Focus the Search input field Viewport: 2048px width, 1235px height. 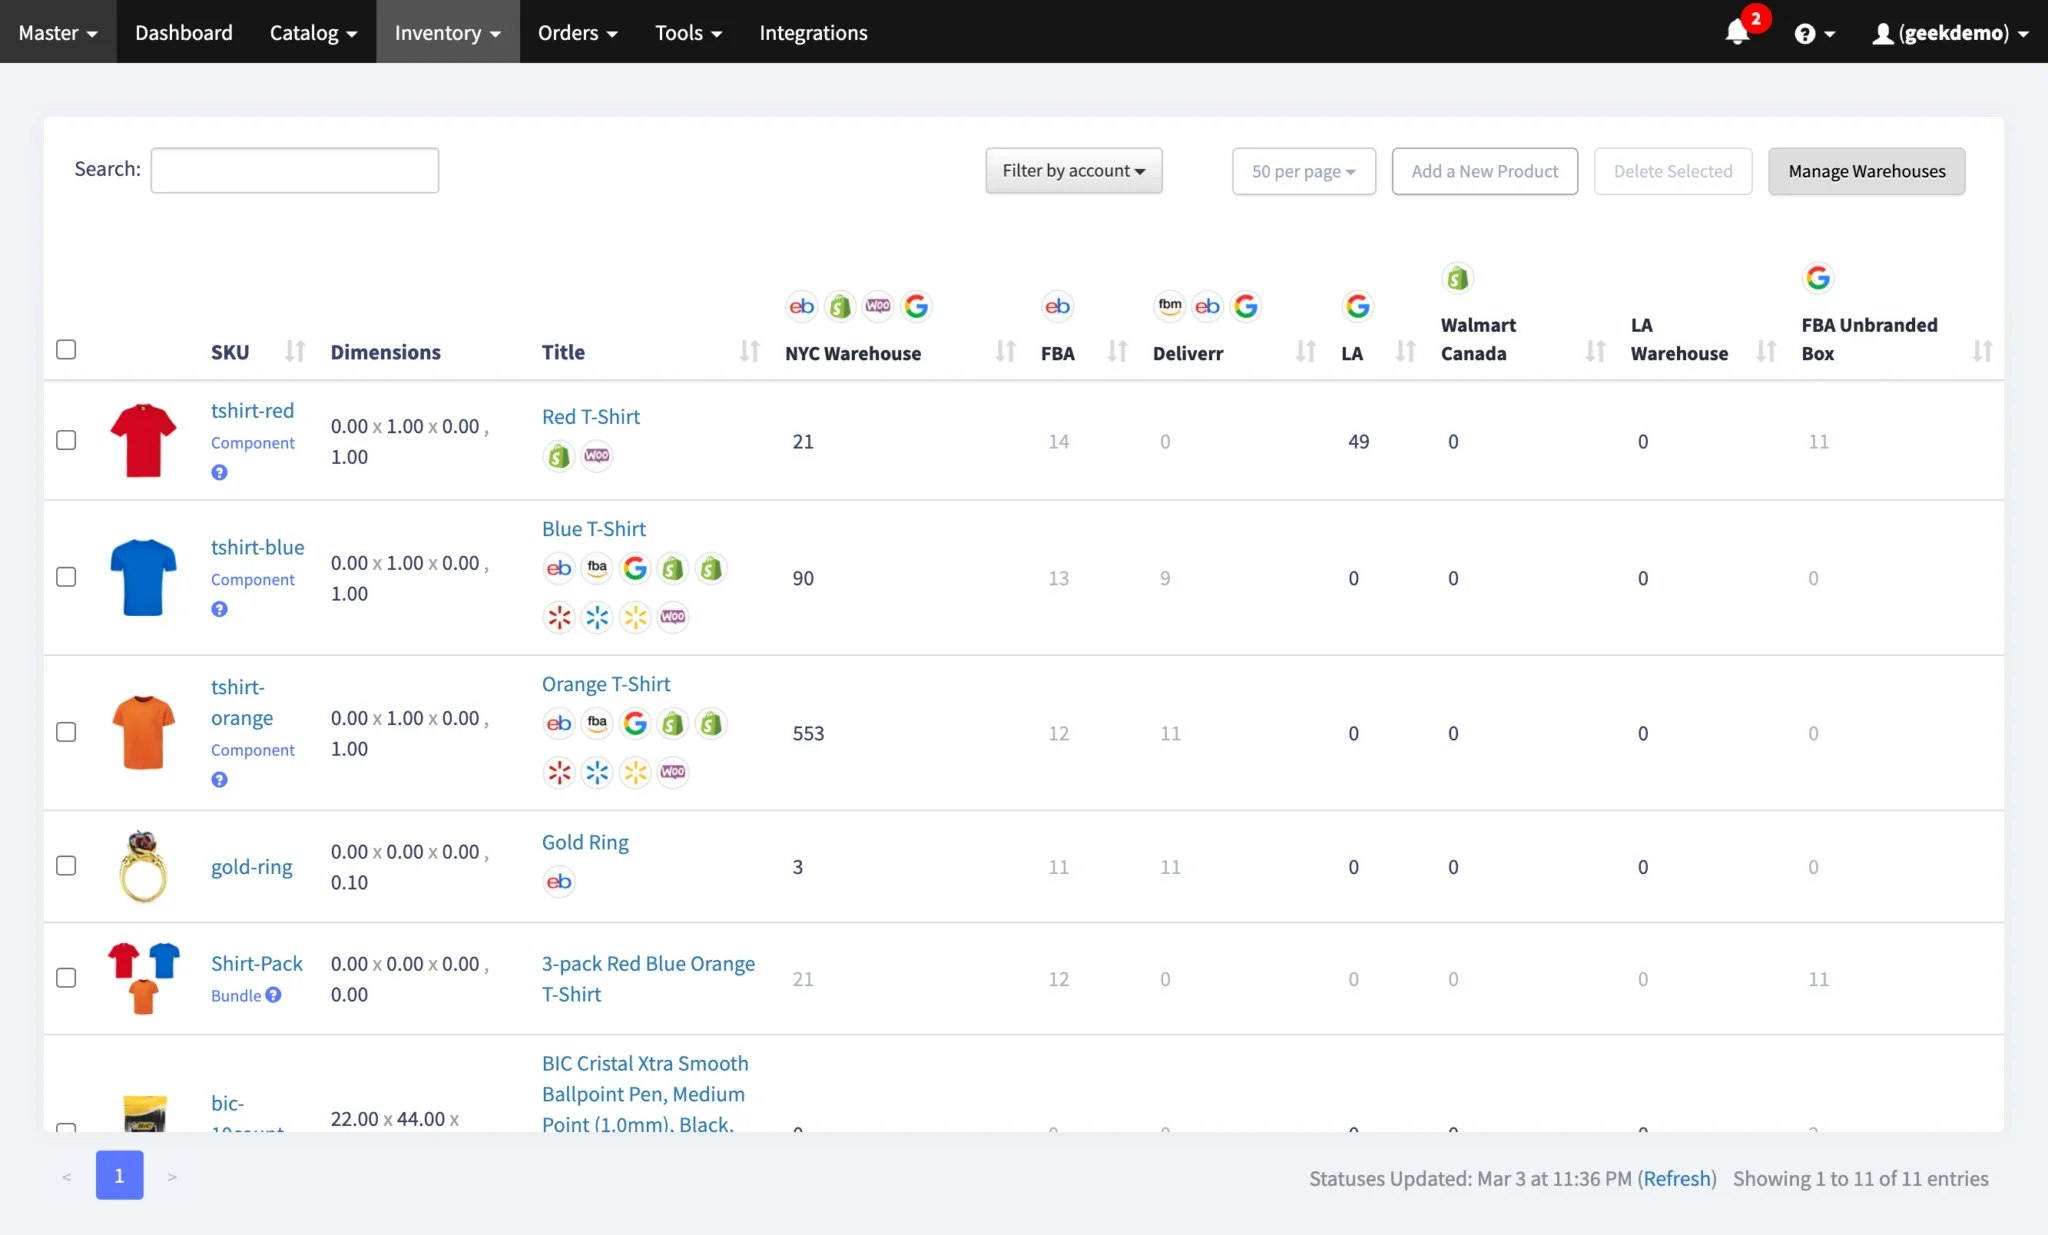(x=294, y=170)
